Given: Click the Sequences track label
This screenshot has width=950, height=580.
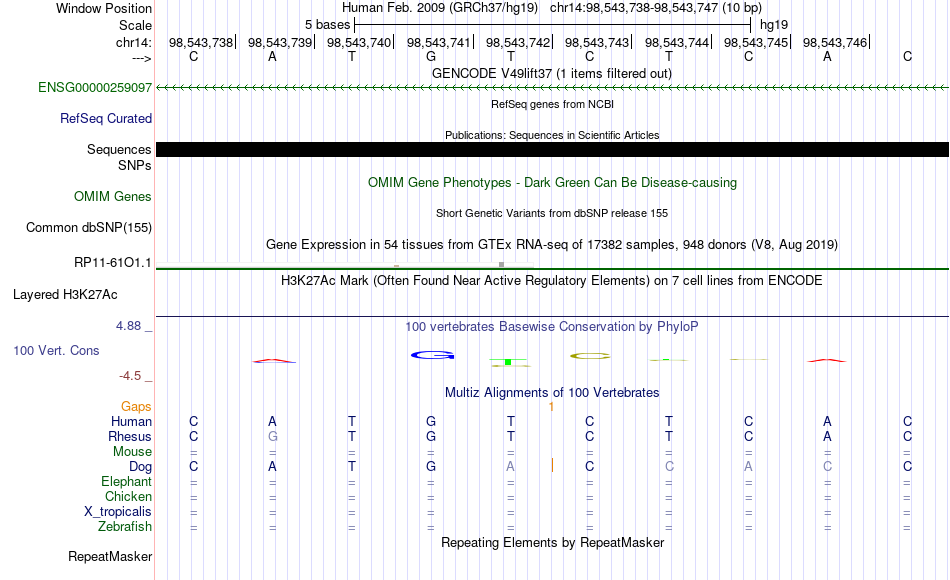Looking at the screenshot, I should [x=119, y=149].
